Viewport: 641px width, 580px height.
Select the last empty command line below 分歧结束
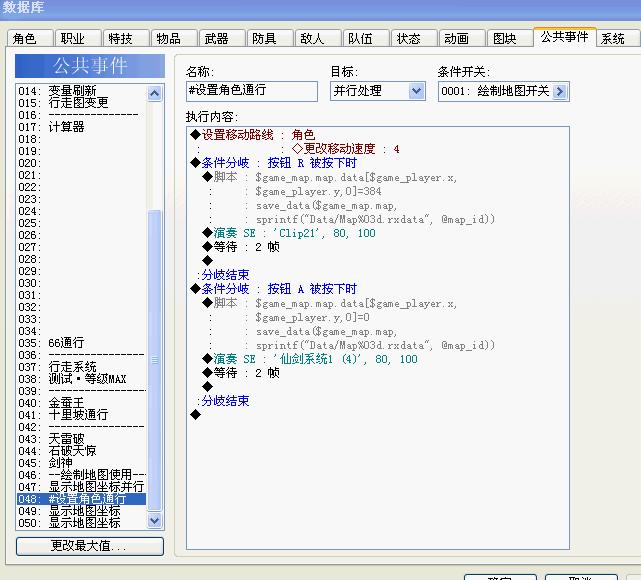pyautogui.click(x=195, y=415)
